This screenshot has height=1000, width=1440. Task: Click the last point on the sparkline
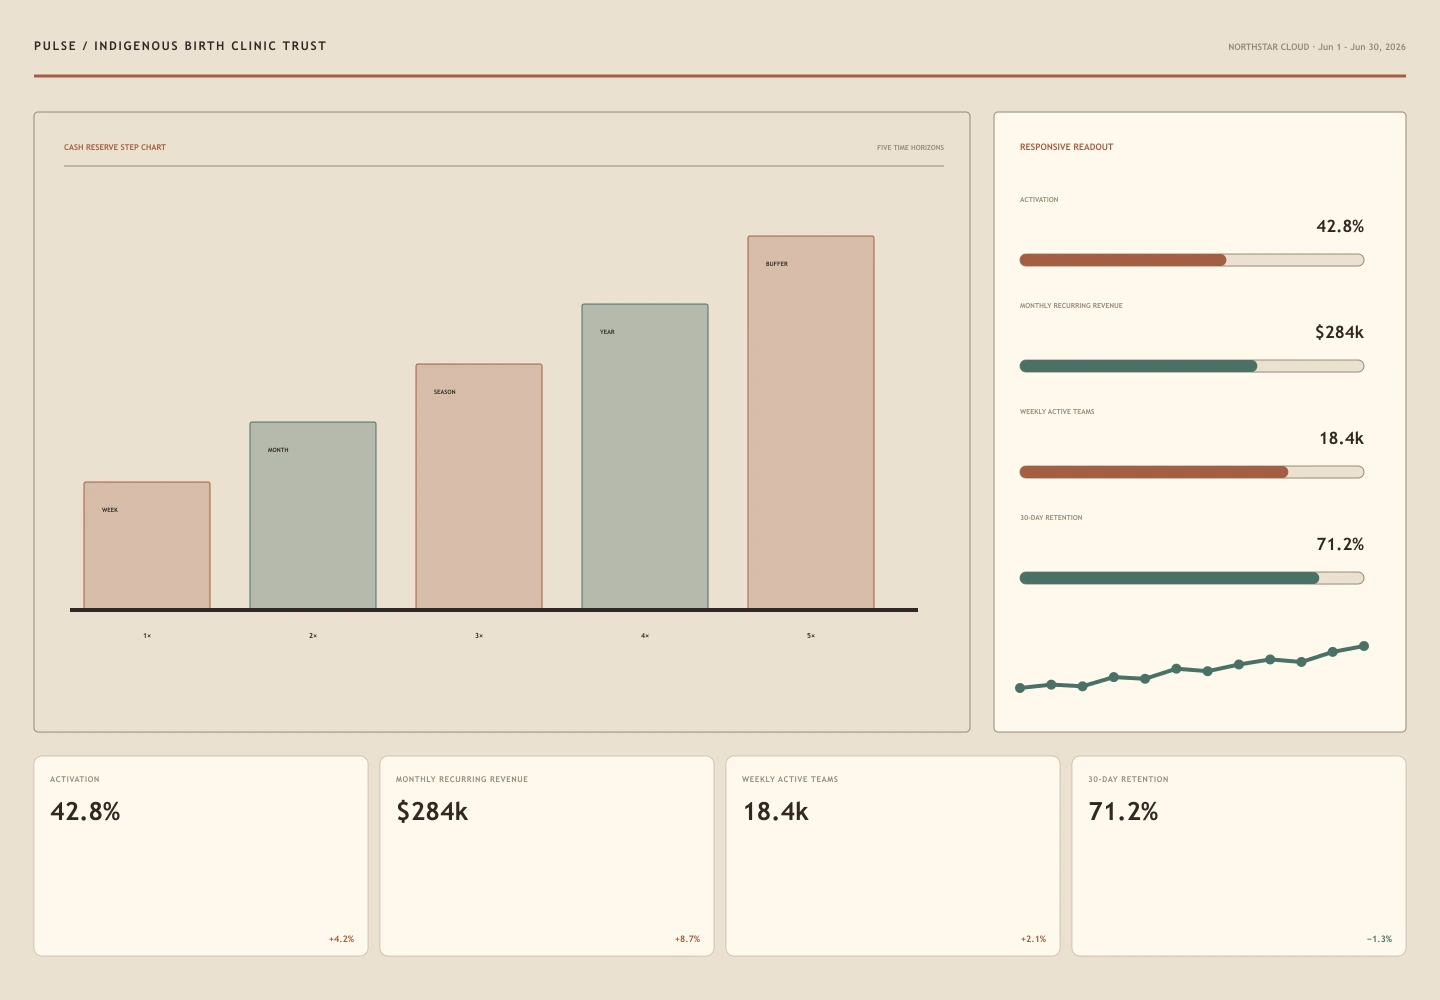1364,646
